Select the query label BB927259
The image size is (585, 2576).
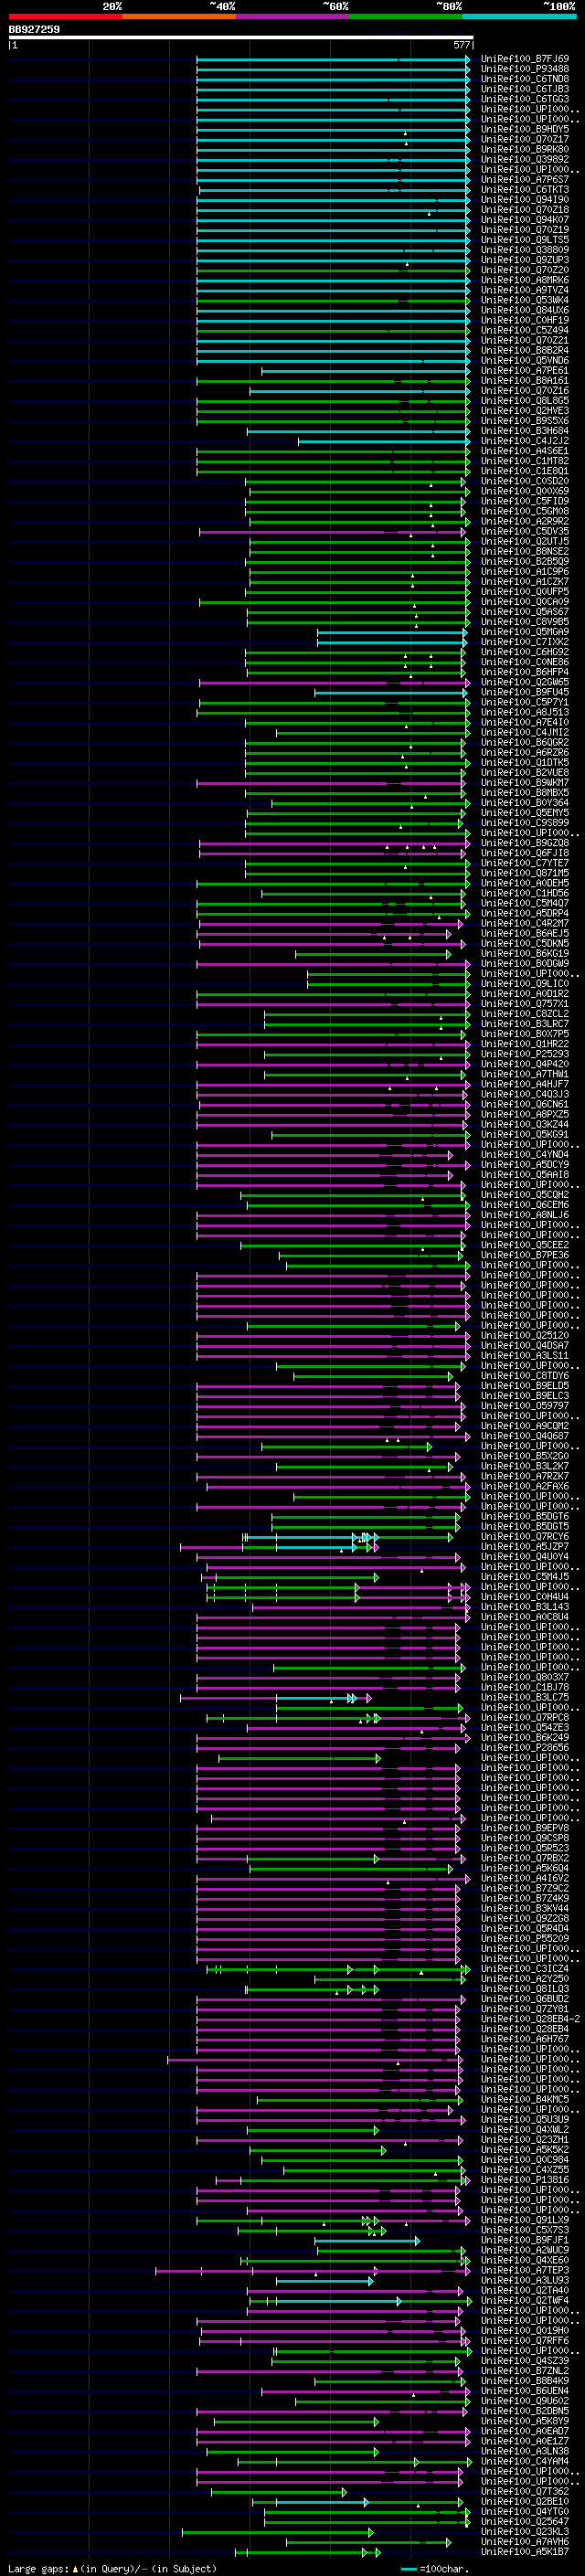pos(34,29)
